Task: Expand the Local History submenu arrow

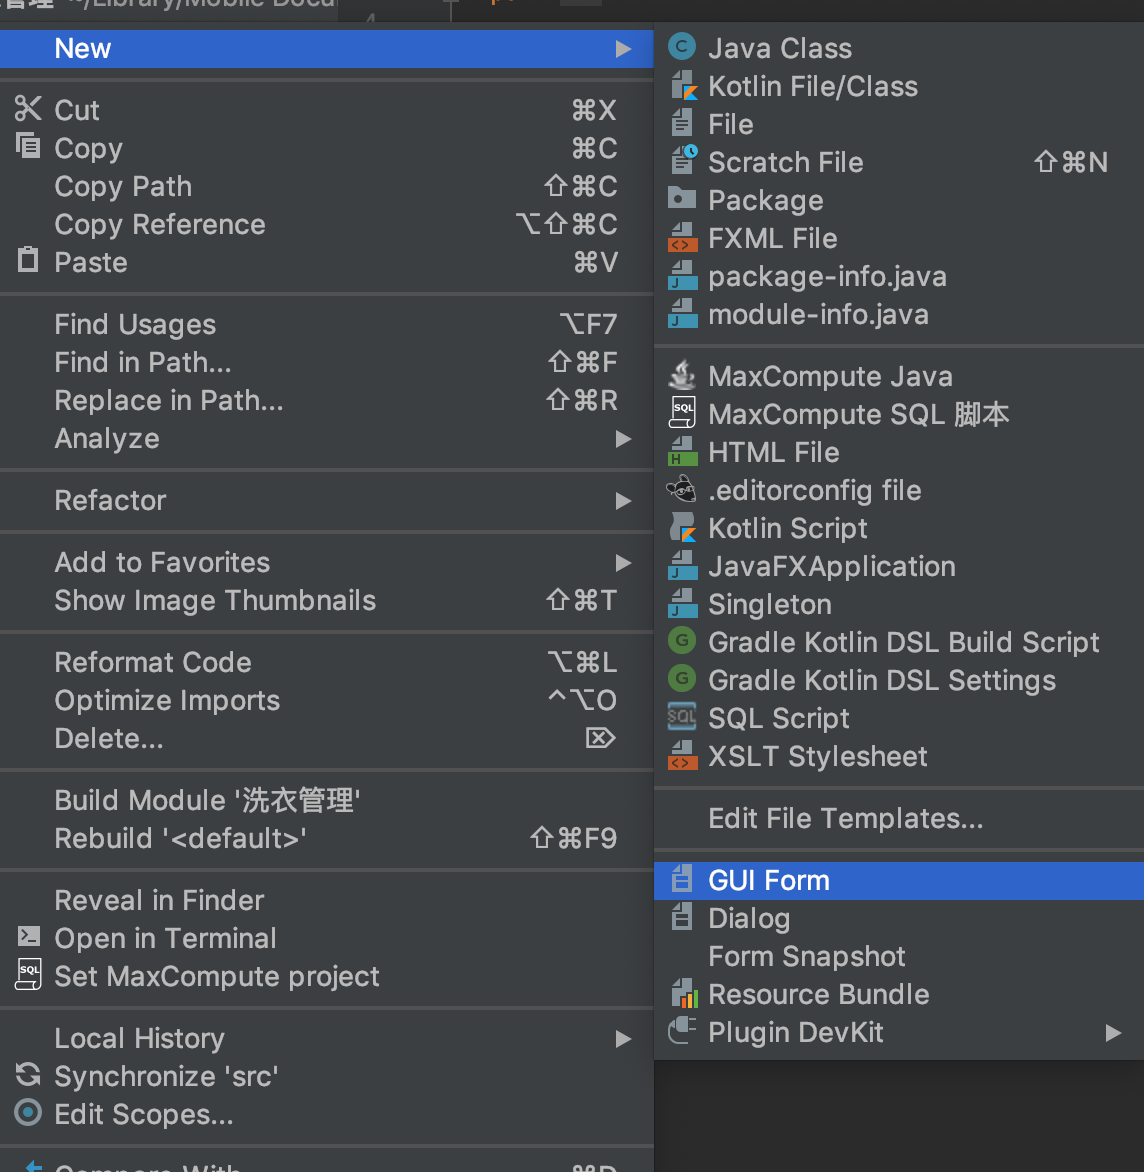Action: 623,1039
